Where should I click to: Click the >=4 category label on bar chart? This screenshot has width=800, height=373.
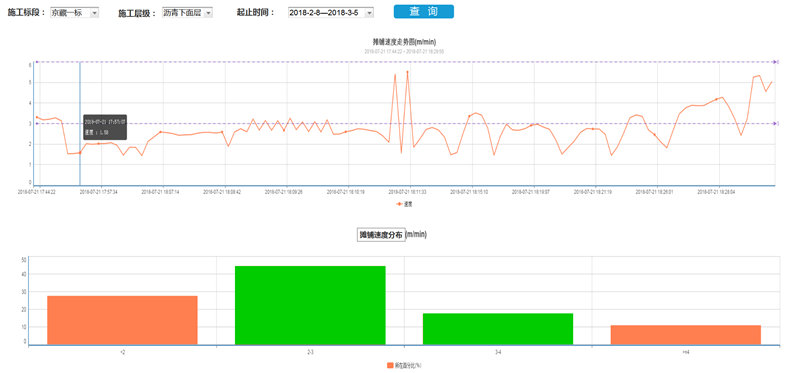[686, 352]
